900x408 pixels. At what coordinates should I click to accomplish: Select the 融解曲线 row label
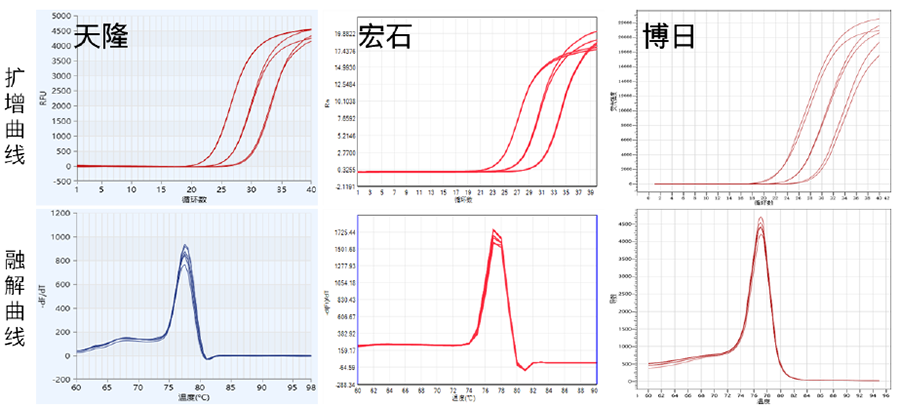coord(15,298)
